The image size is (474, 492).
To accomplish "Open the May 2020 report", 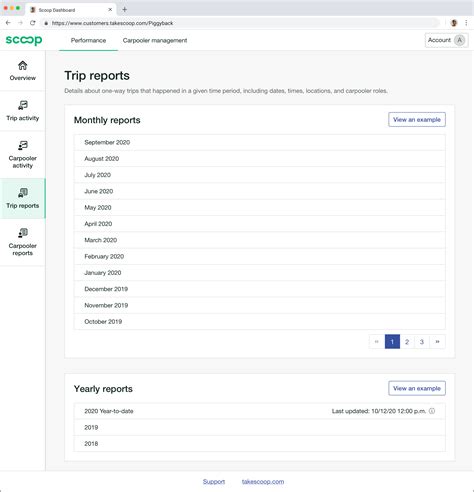I will tap(260, 208).
